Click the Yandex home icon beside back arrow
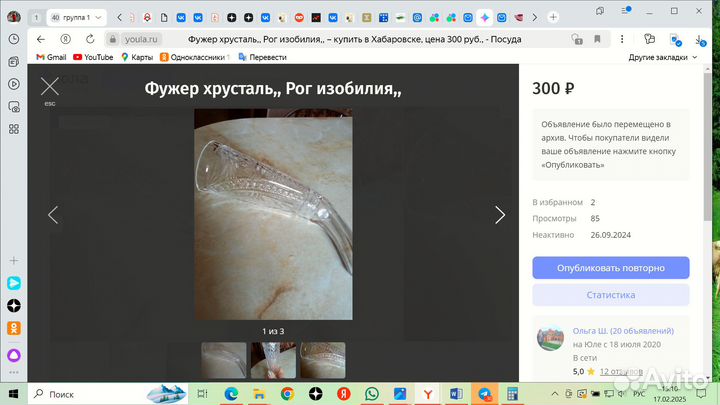Image resolution: width=720 pixels, height=405 pixels. click(x=66, y=39)
